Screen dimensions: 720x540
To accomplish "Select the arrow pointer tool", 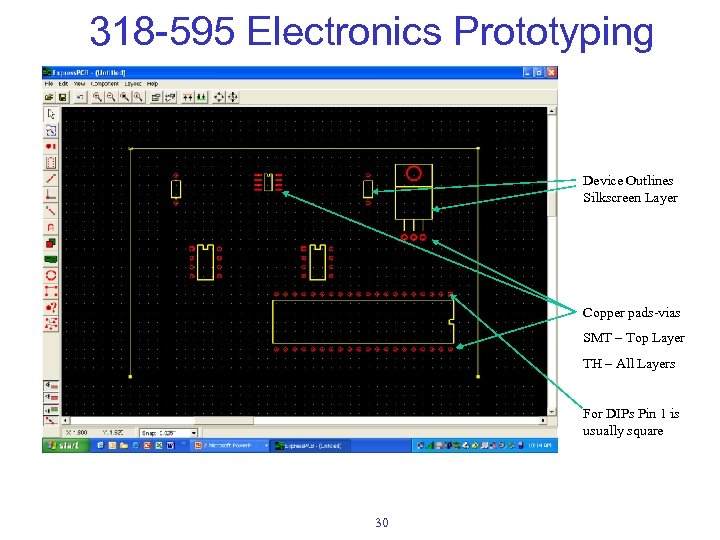I will pos(51,114).
